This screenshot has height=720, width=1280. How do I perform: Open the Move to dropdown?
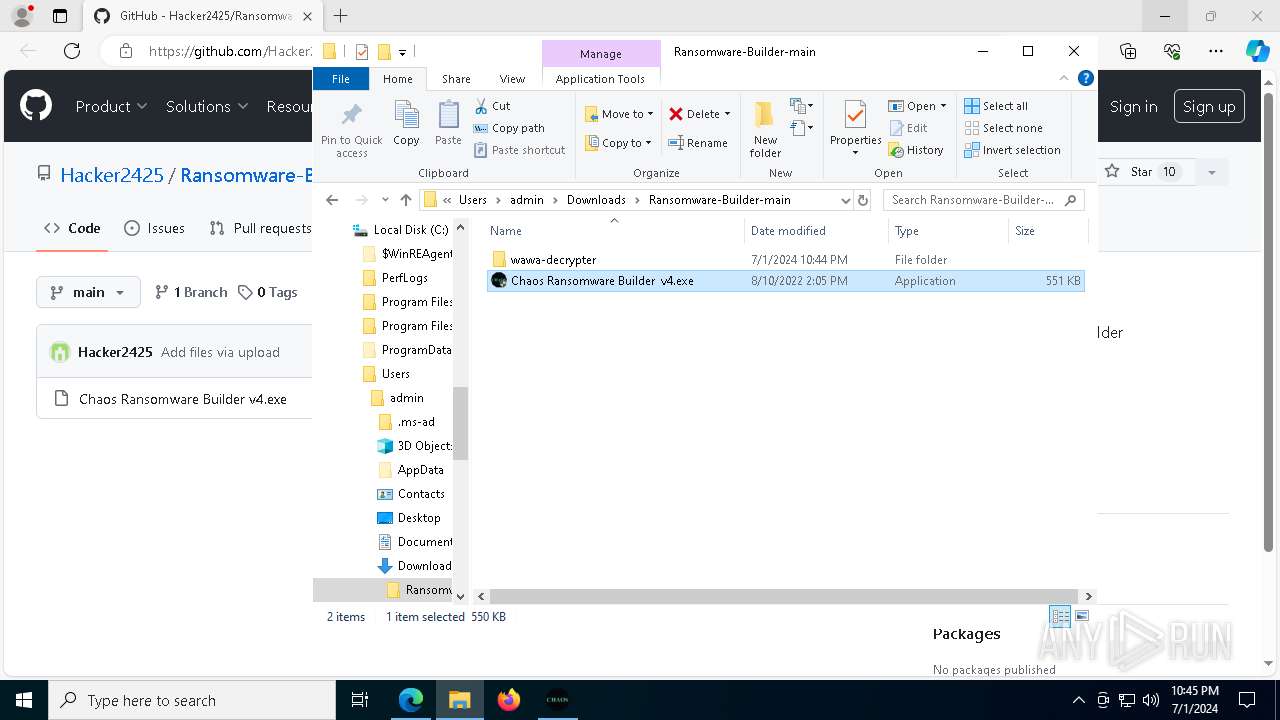[619, 114]
